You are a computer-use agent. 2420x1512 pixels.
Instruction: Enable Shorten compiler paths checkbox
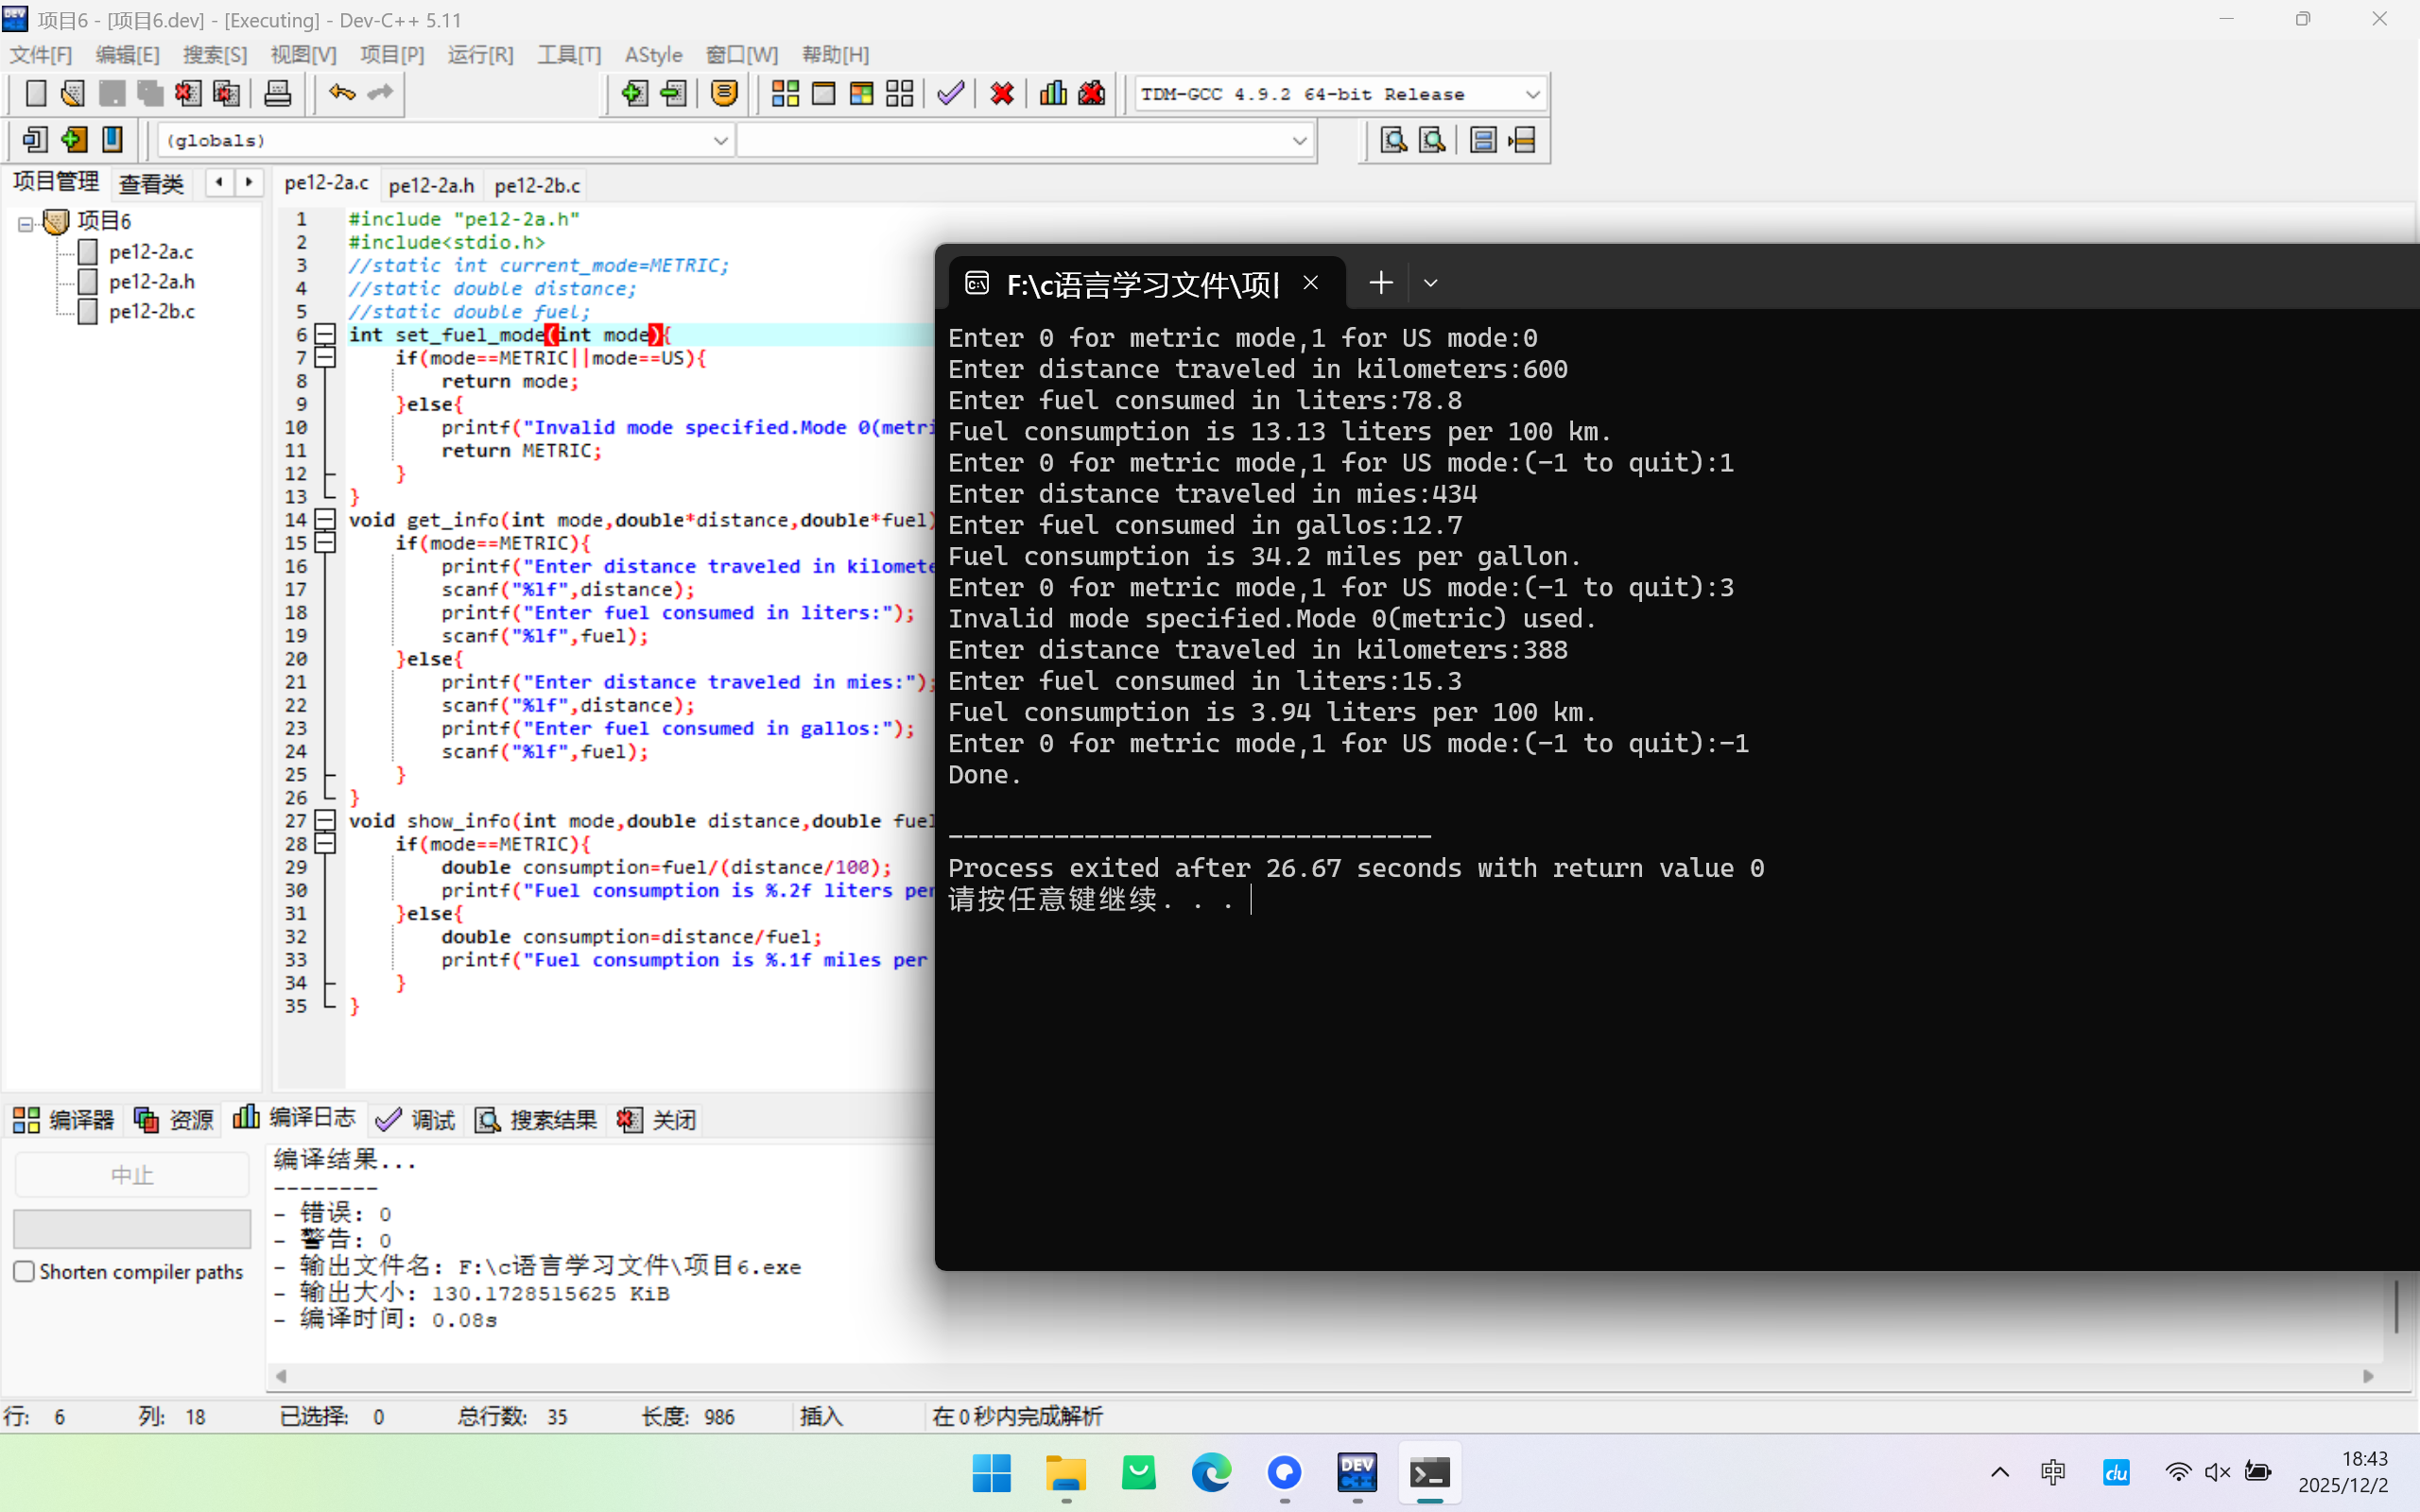pyautogui.click(x=25, y=1271)
